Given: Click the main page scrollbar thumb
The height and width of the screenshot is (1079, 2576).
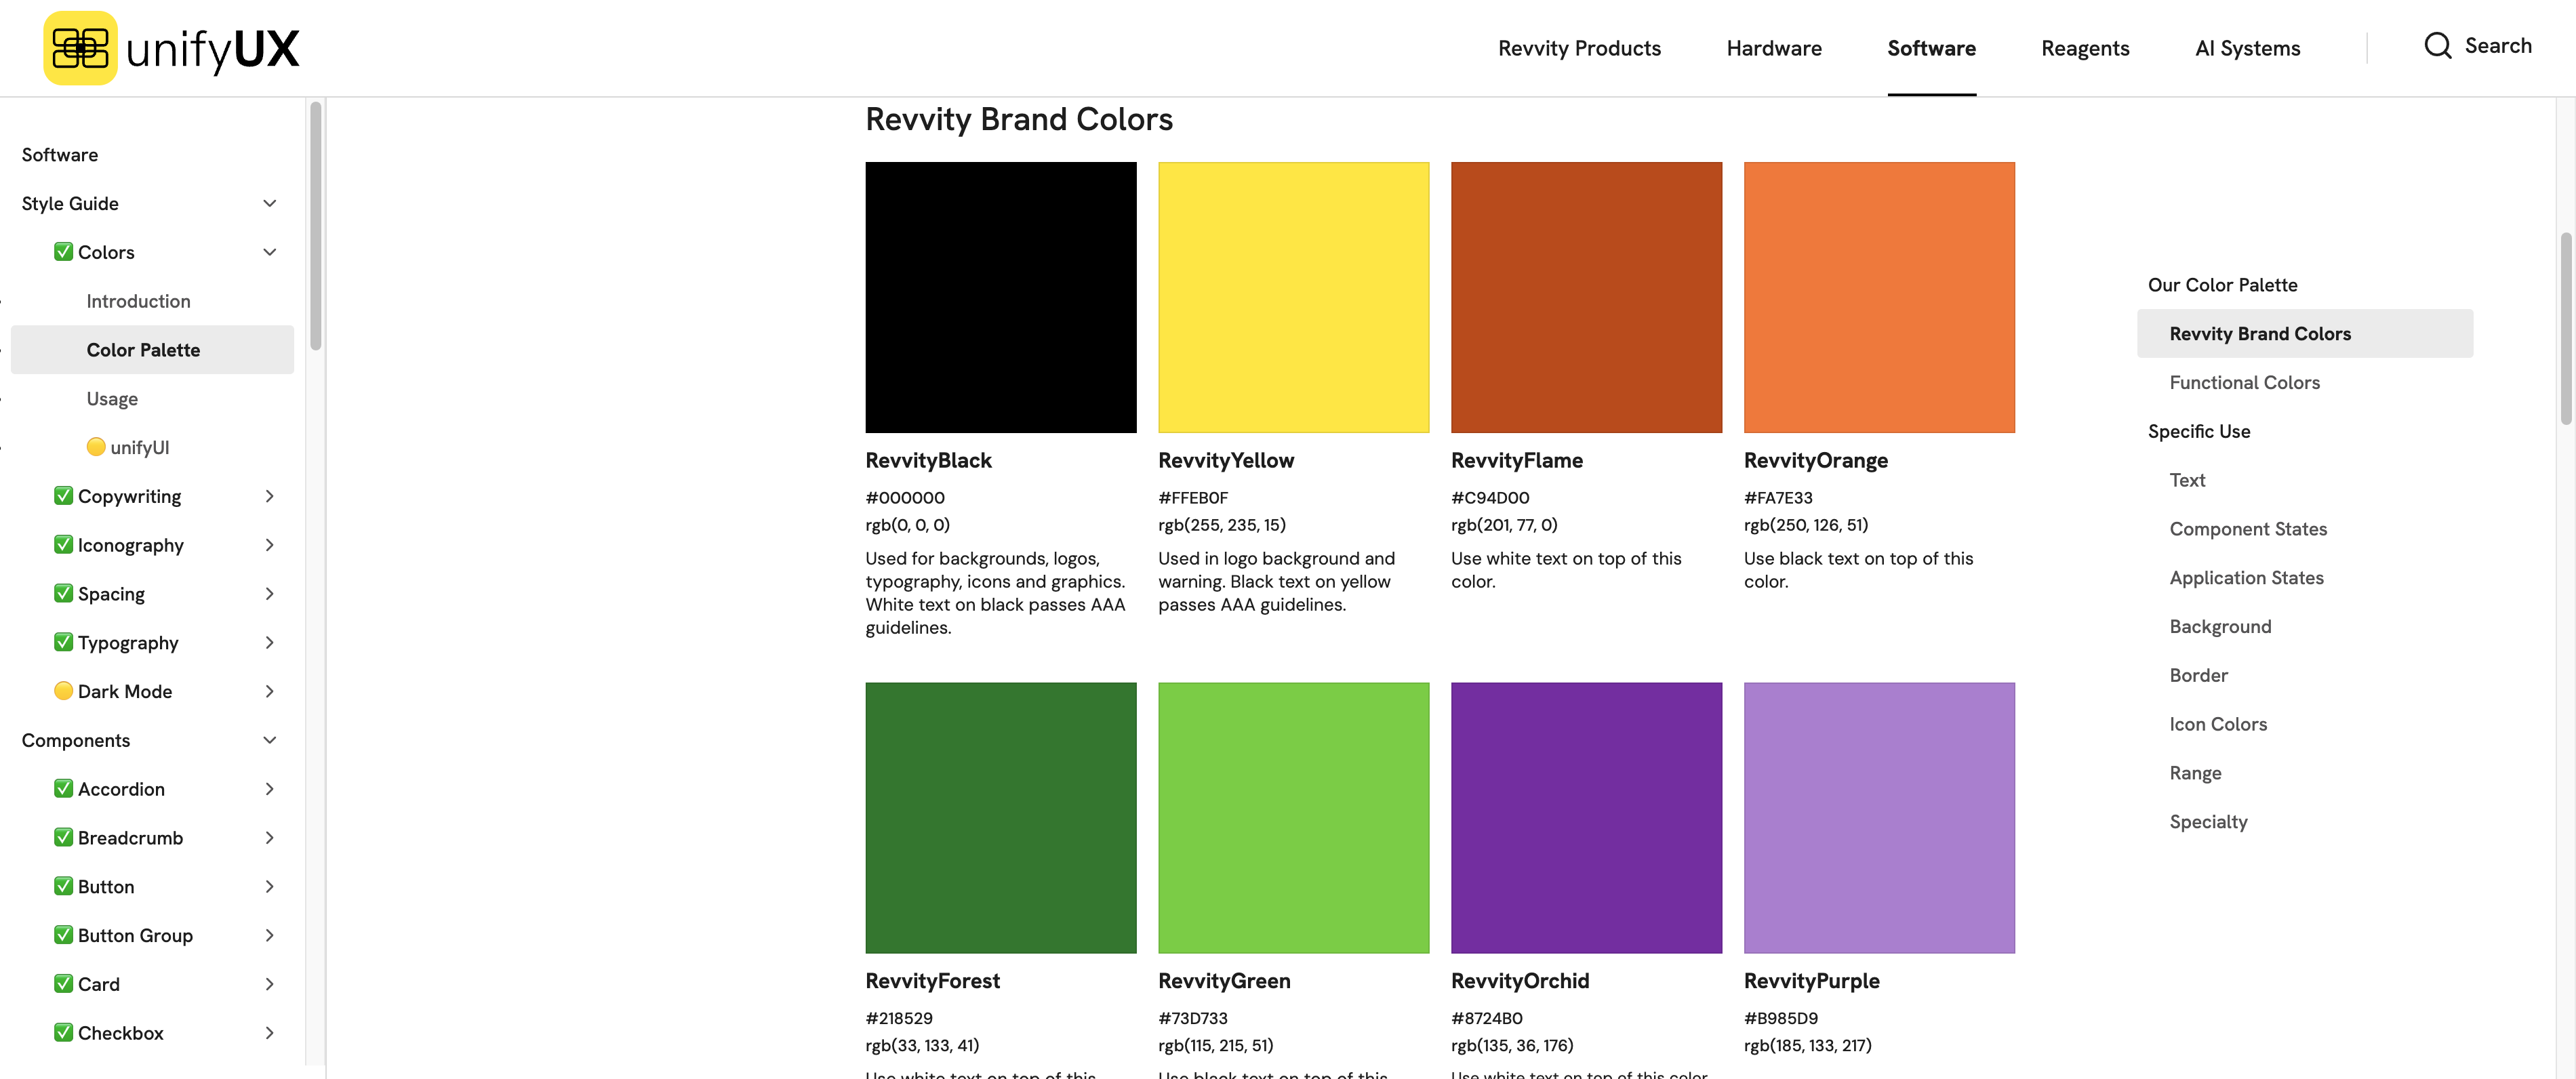Looking at the screenshot, I should pyautogui.click(x=2566, y=329).
